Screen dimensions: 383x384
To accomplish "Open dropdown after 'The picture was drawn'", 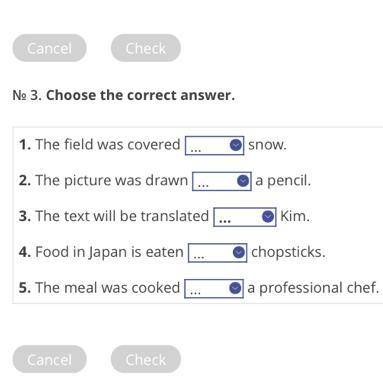I will 222,181.
